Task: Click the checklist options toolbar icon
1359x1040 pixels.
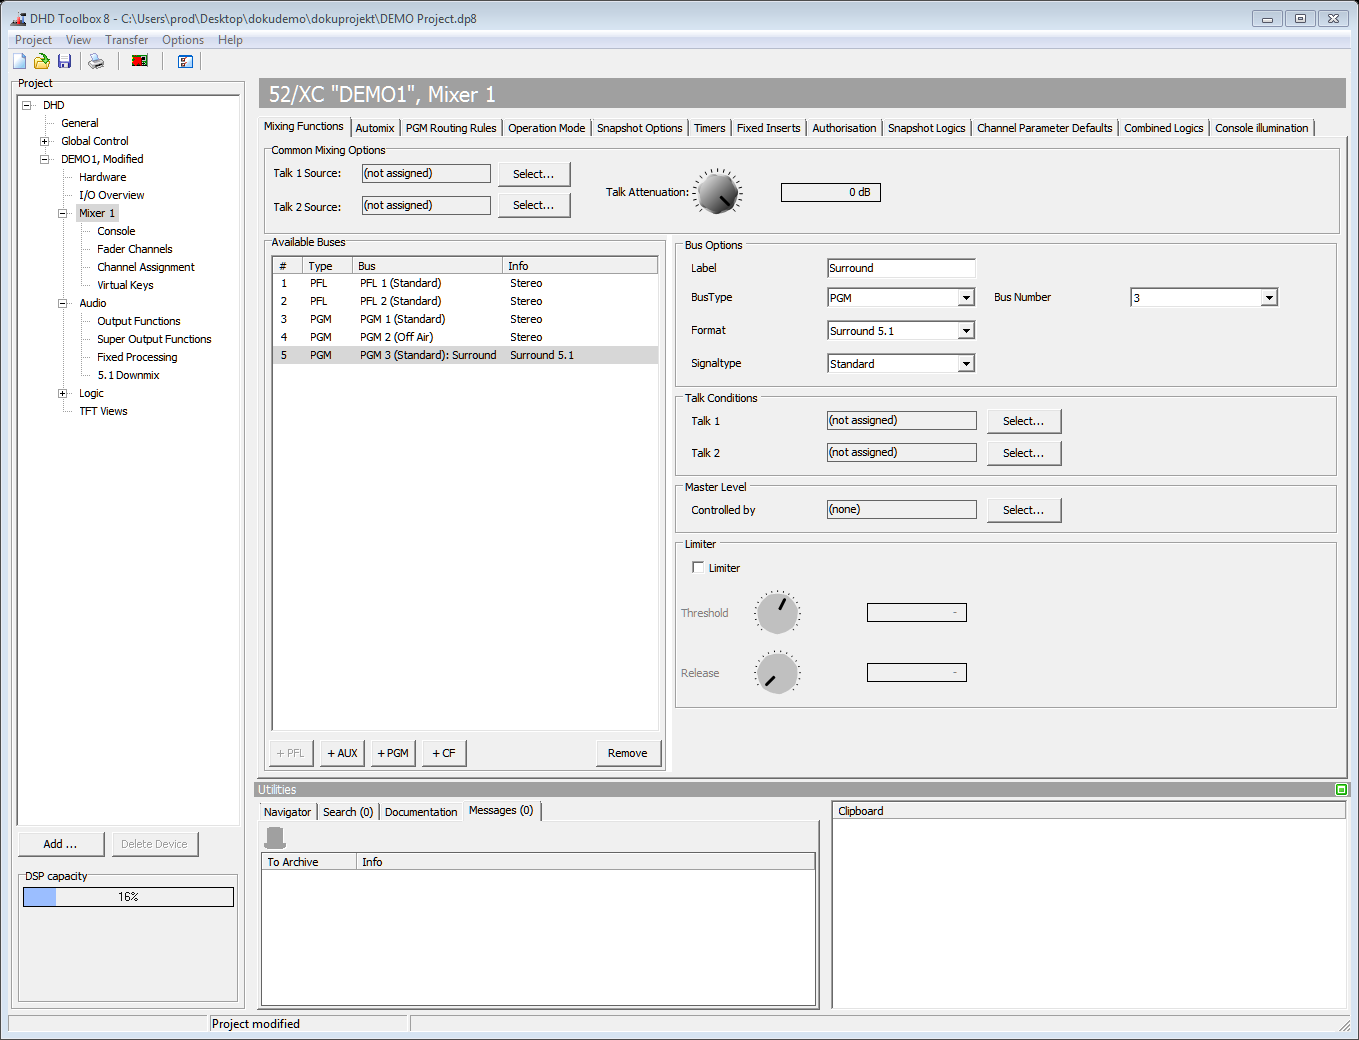Action: [x=185, y=61]
